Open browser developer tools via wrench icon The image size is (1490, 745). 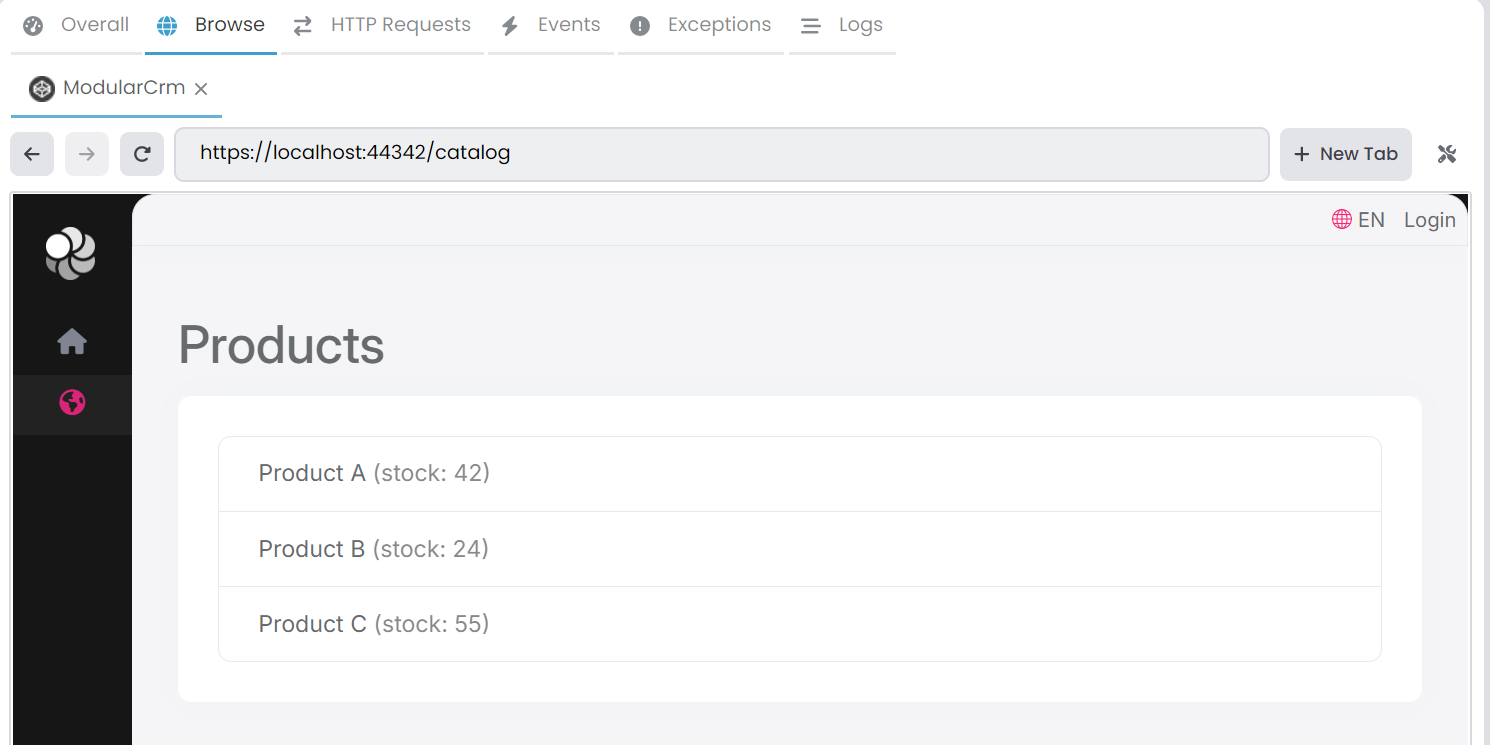click(1447, 154)
